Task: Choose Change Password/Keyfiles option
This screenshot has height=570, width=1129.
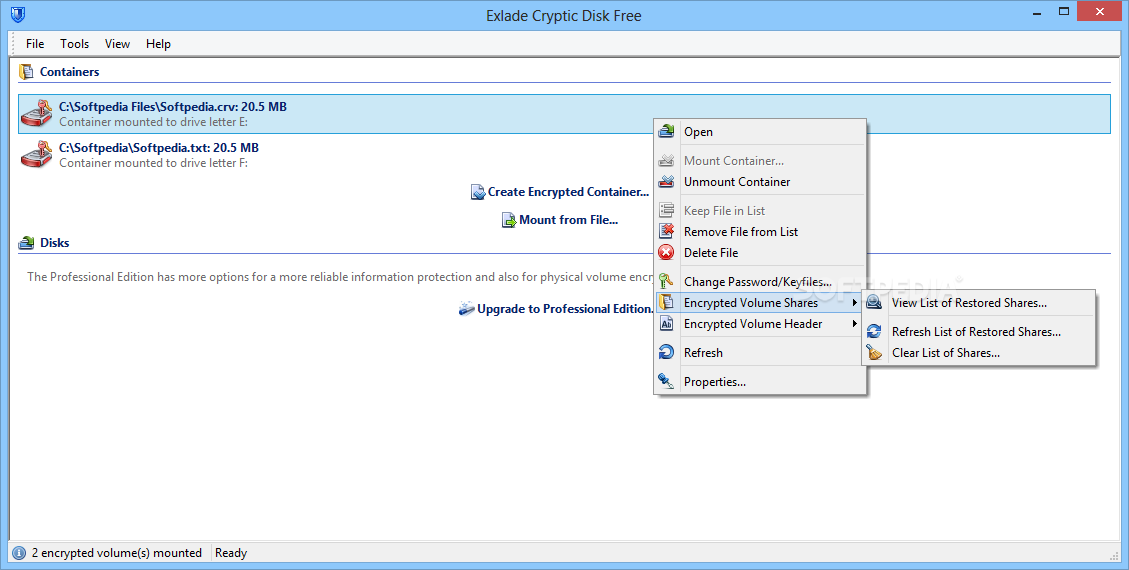Action: coord(760,281)
